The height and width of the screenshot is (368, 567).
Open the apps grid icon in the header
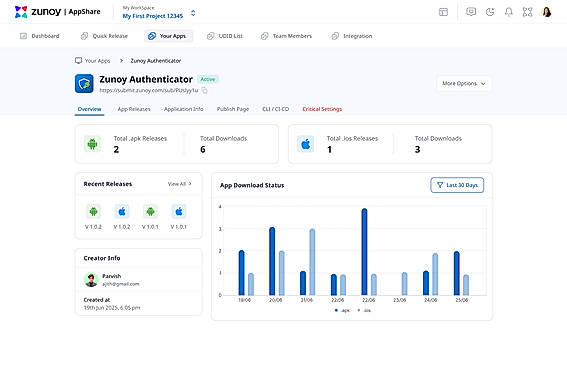(x=528, y=12)
